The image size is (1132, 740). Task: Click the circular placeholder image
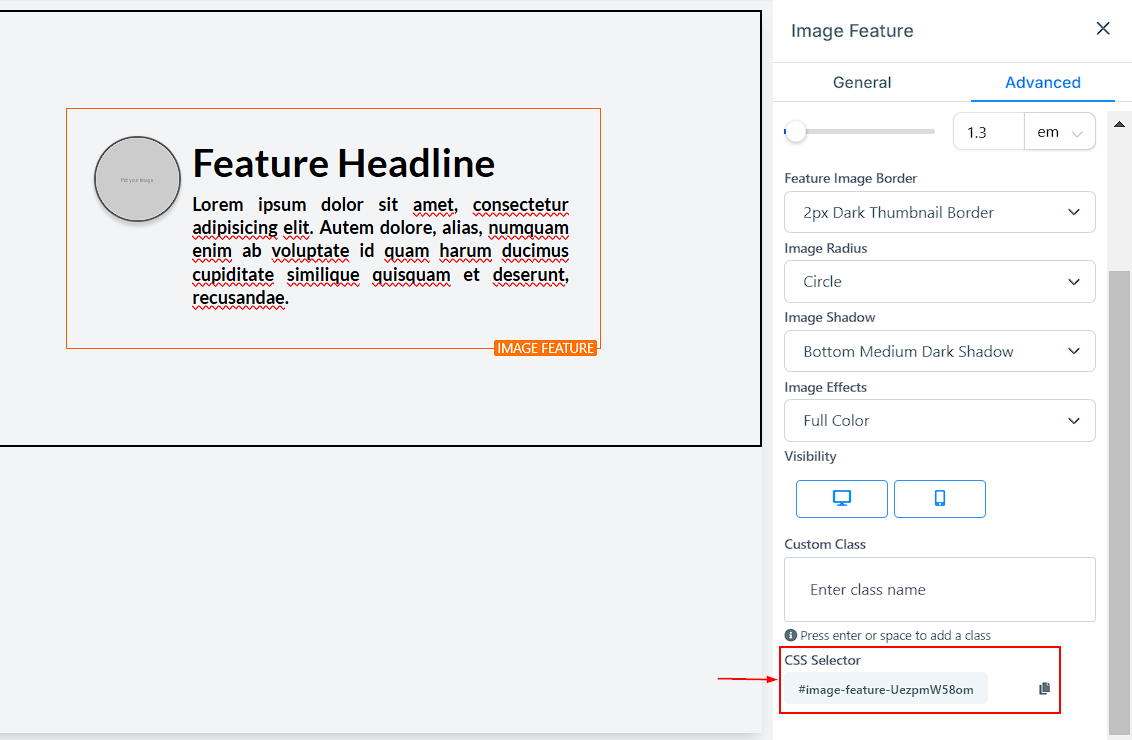[x=137, y=180]
